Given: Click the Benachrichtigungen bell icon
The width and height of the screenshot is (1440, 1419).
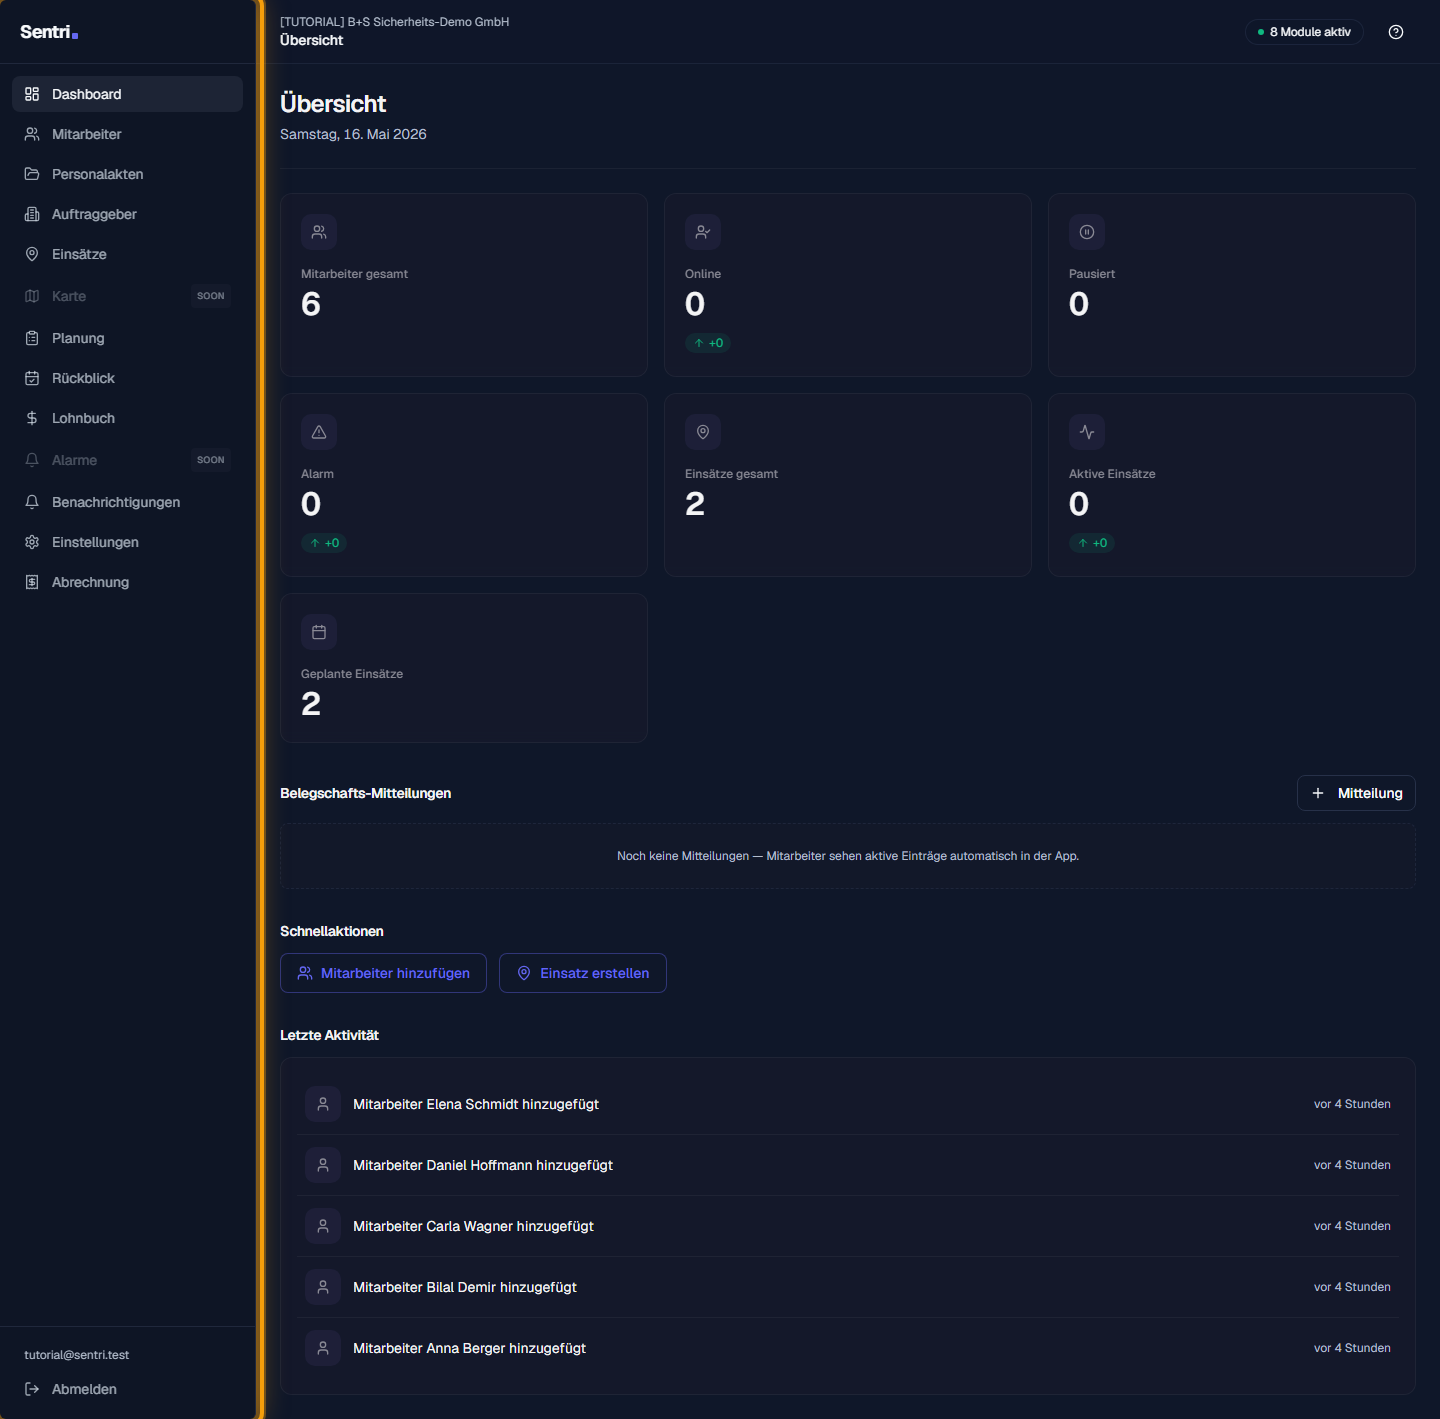Looking at the screenshot, I should (32, 502).
